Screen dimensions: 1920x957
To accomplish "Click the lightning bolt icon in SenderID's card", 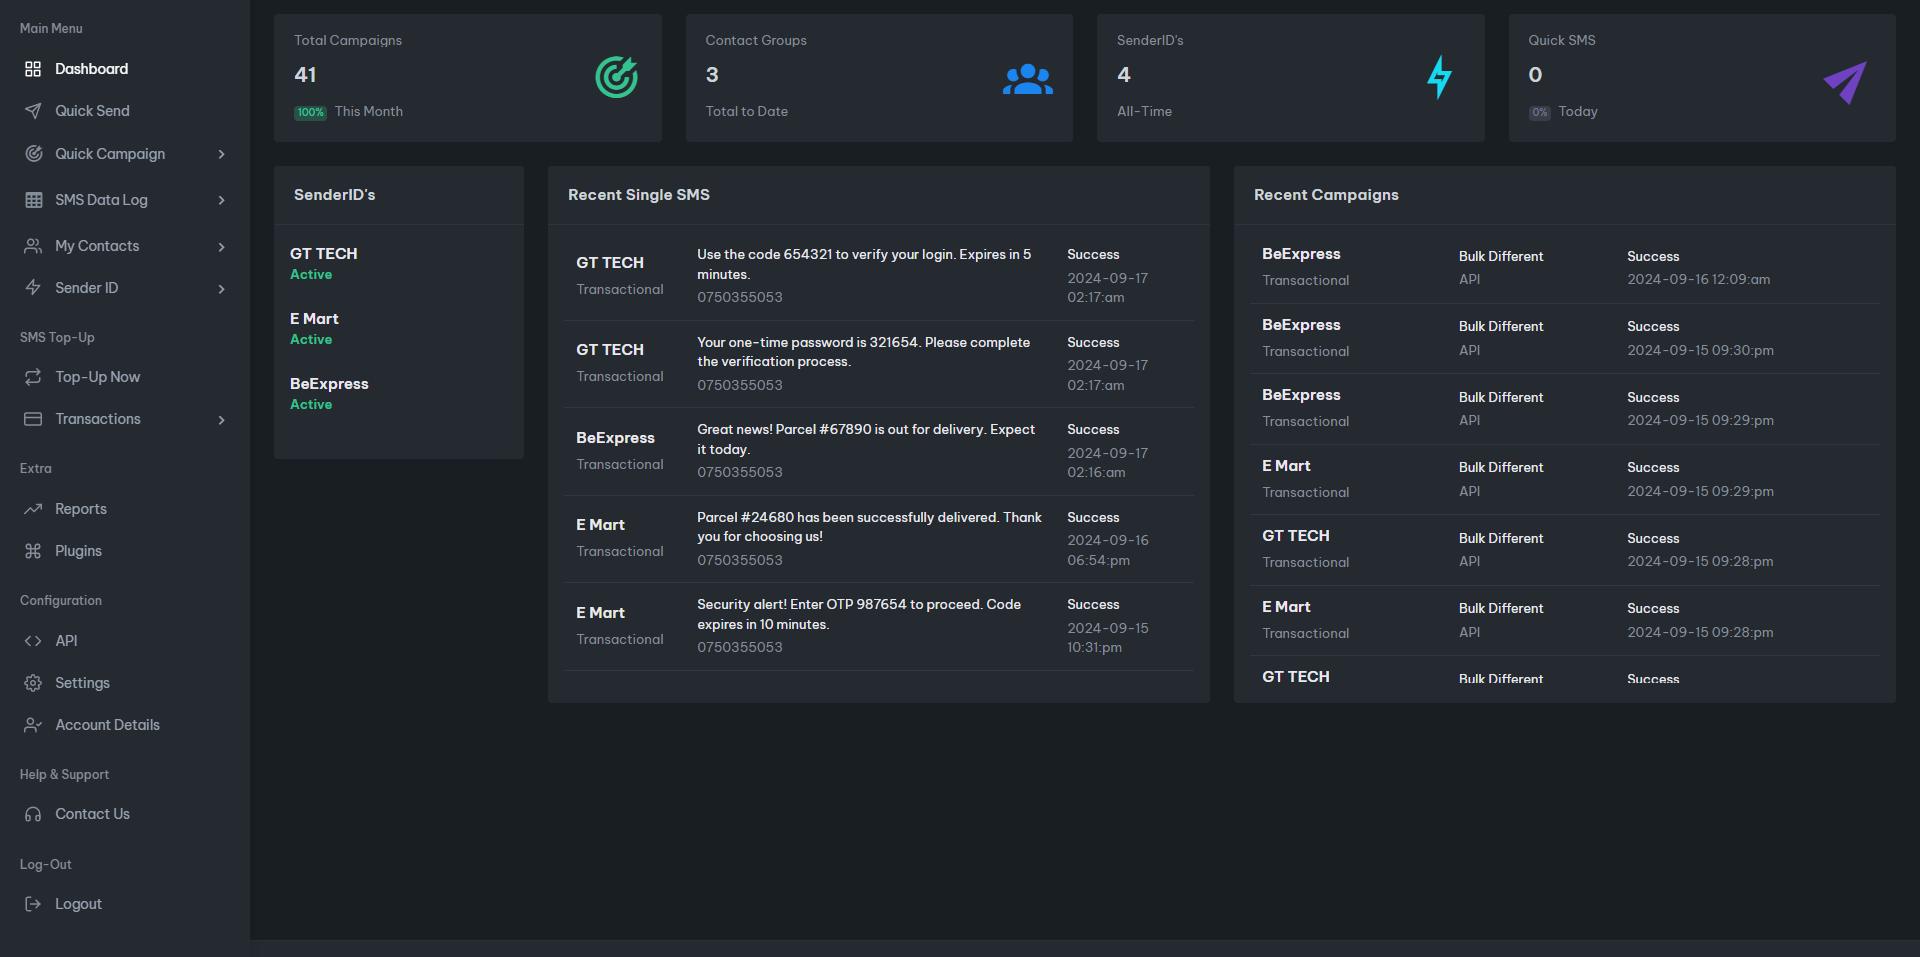I will click(x=1439, y=77).
